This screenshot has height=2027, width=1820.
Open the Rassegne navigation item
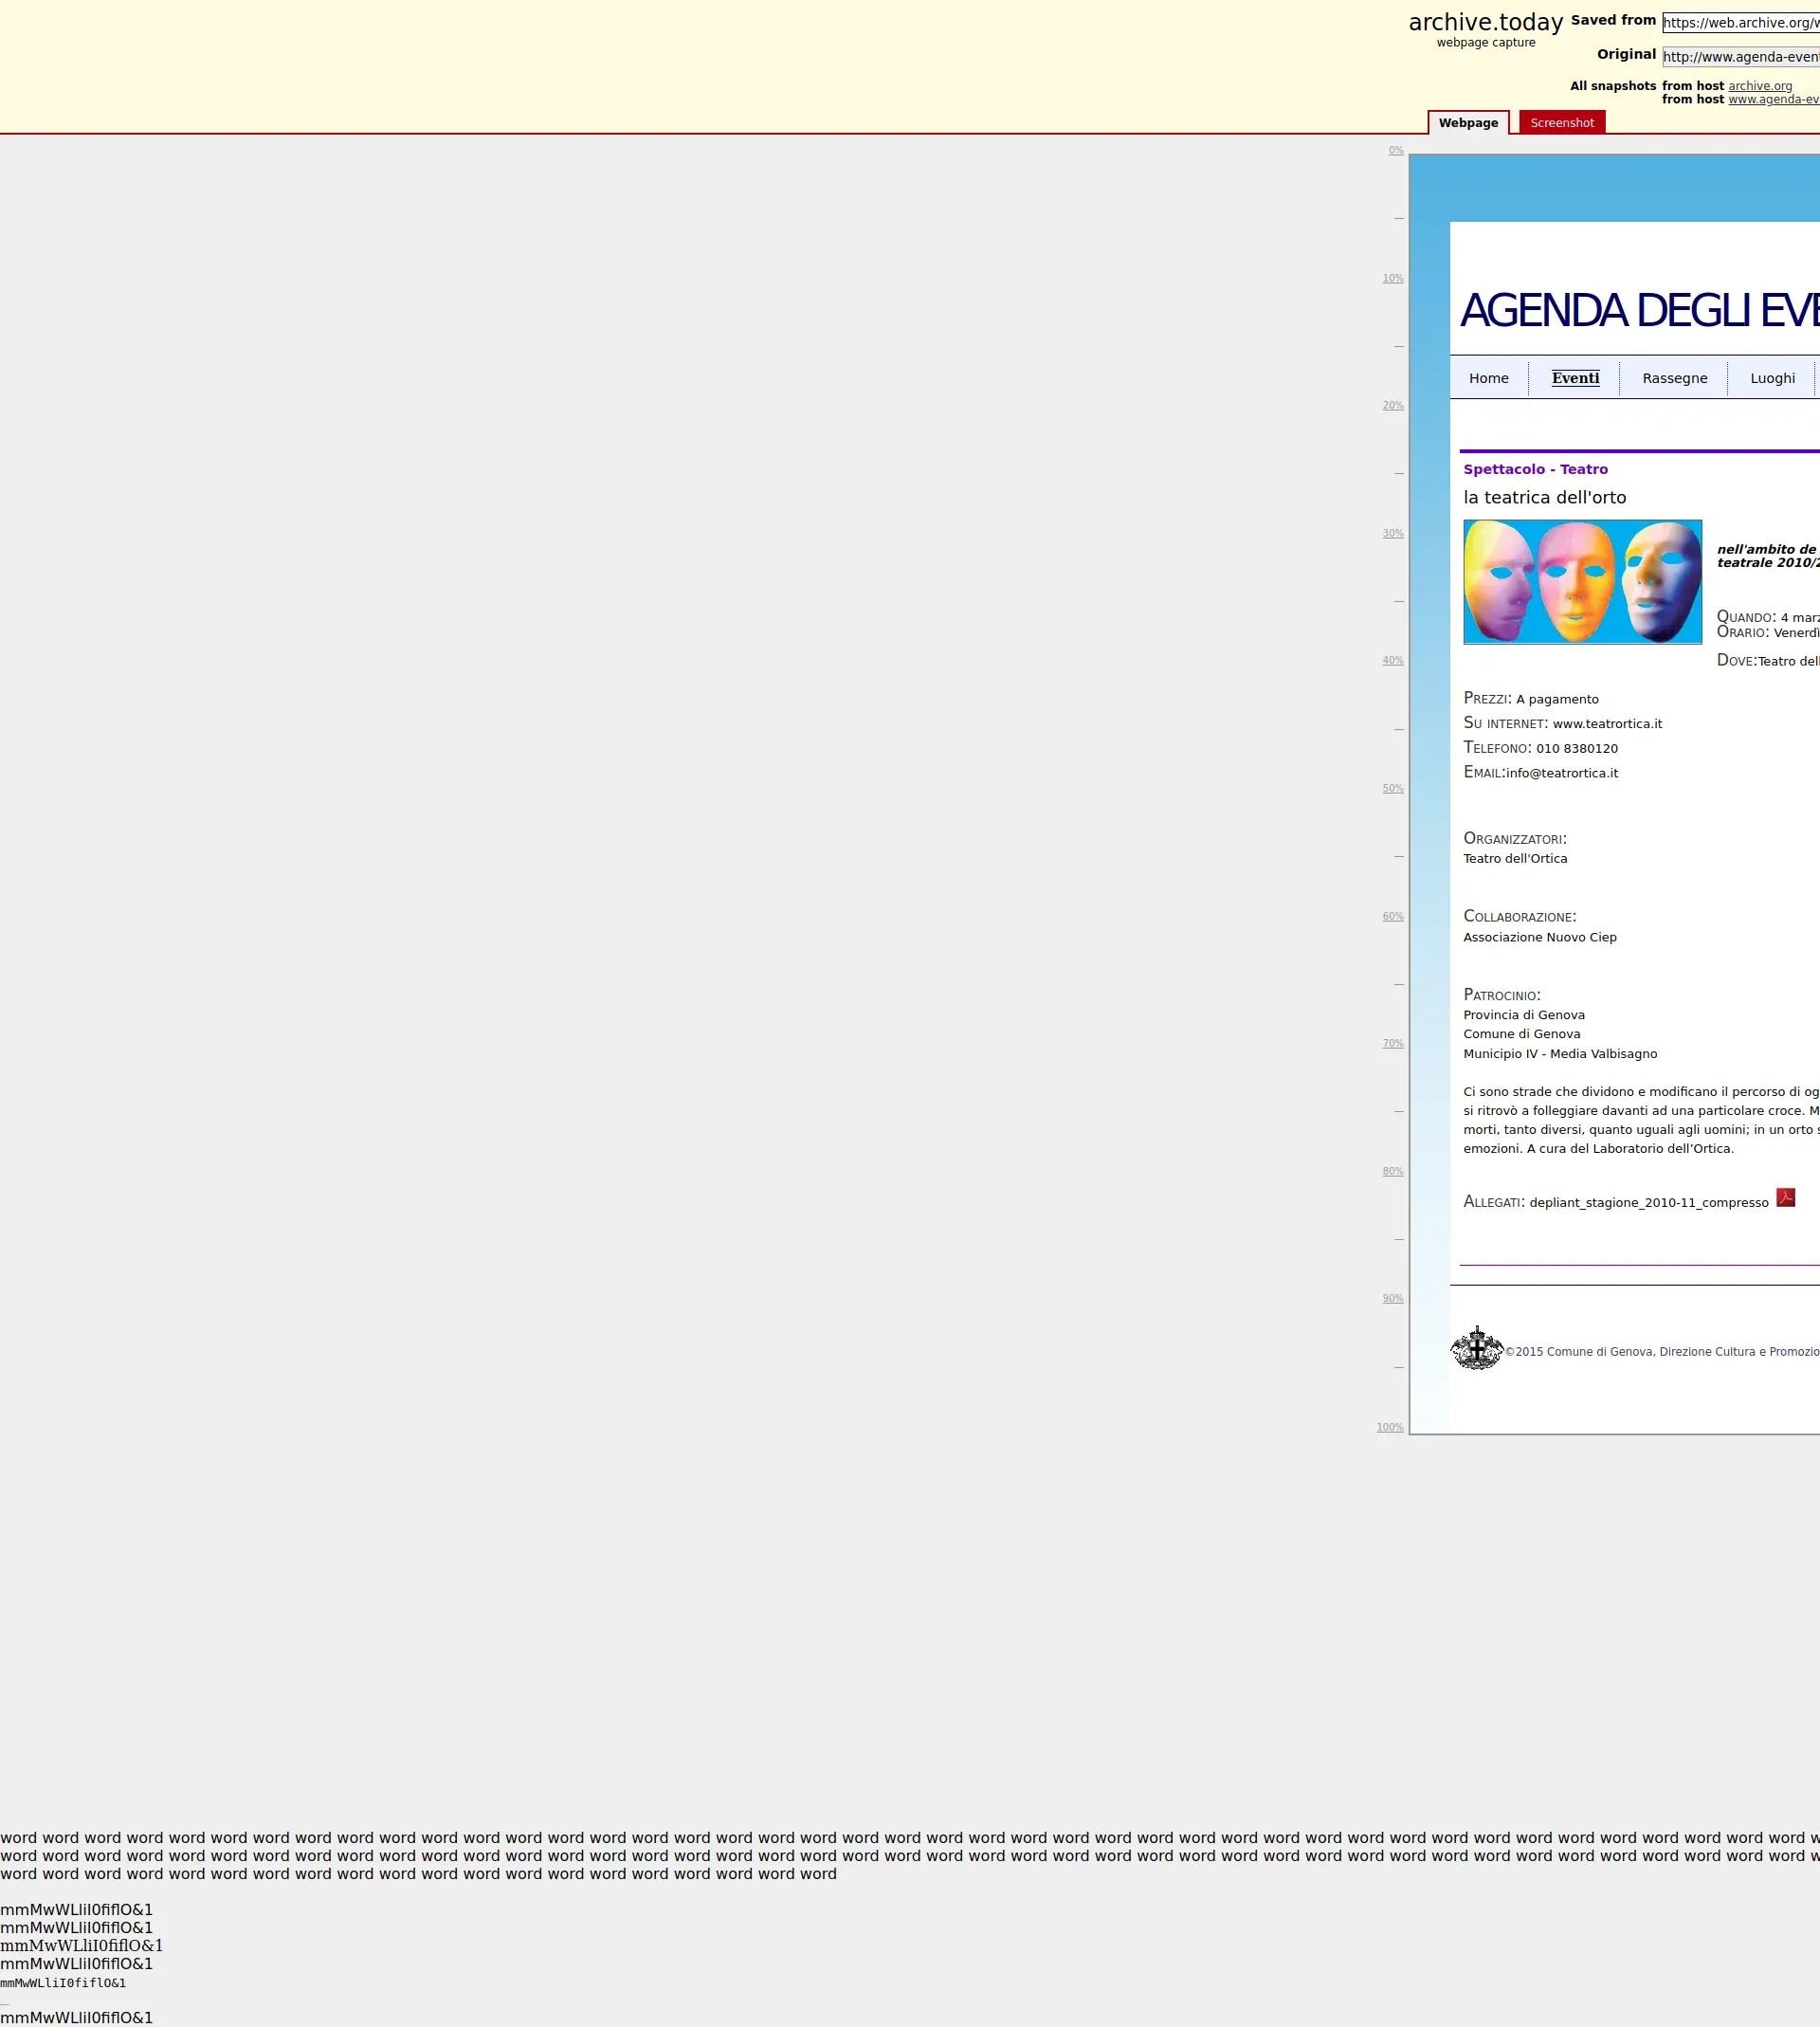(1674, 378)
